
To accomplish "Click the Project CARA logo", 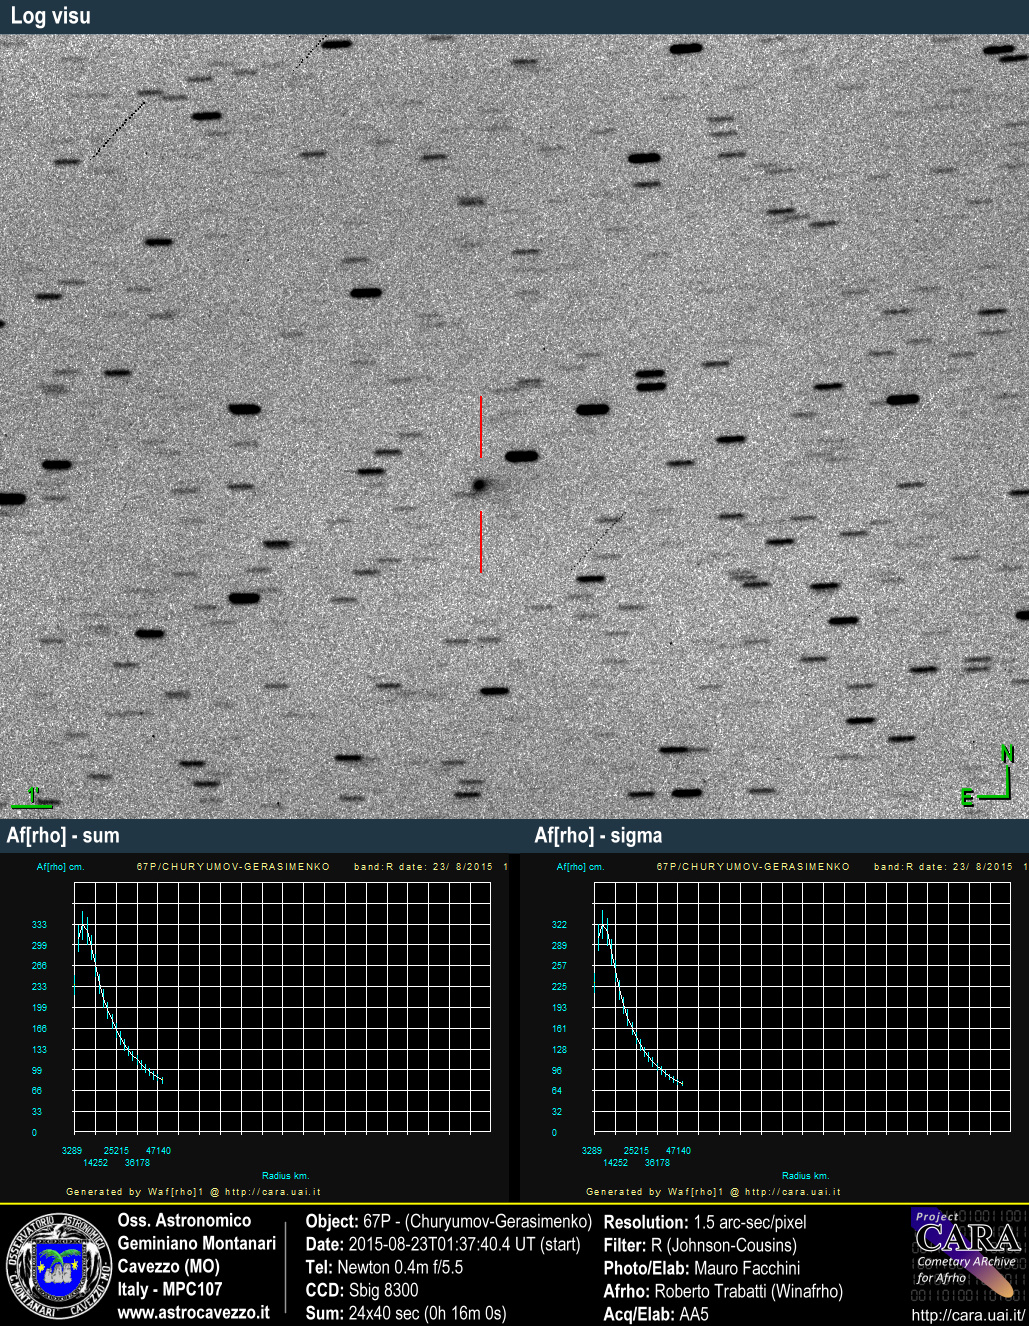I will tap(967, 1254).
